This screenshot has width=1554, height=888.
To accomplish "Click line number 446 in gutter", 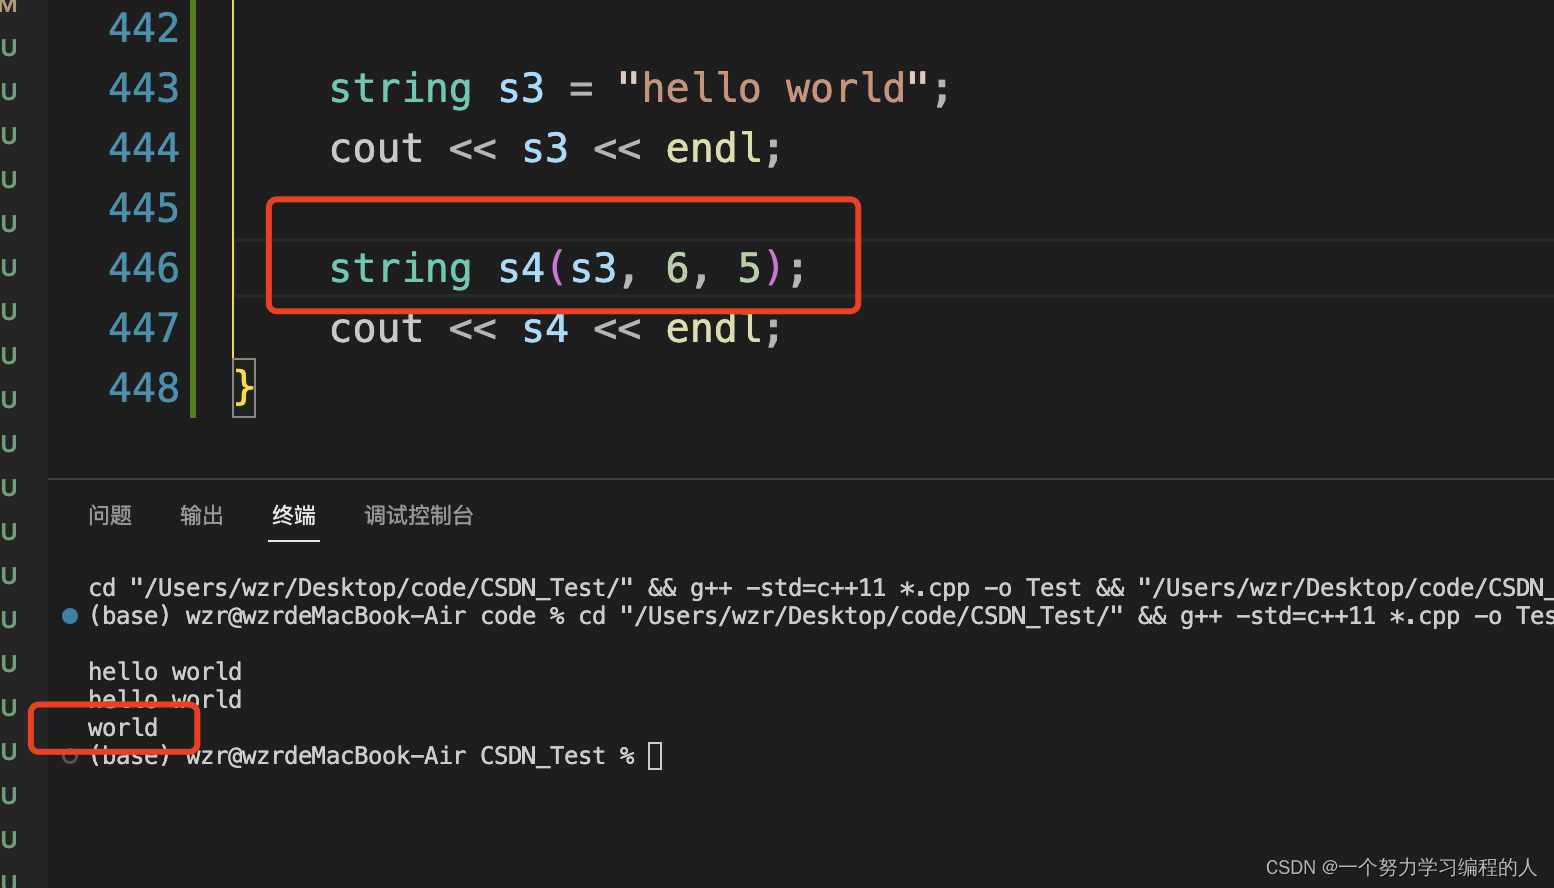I will [x=143, y=268].
